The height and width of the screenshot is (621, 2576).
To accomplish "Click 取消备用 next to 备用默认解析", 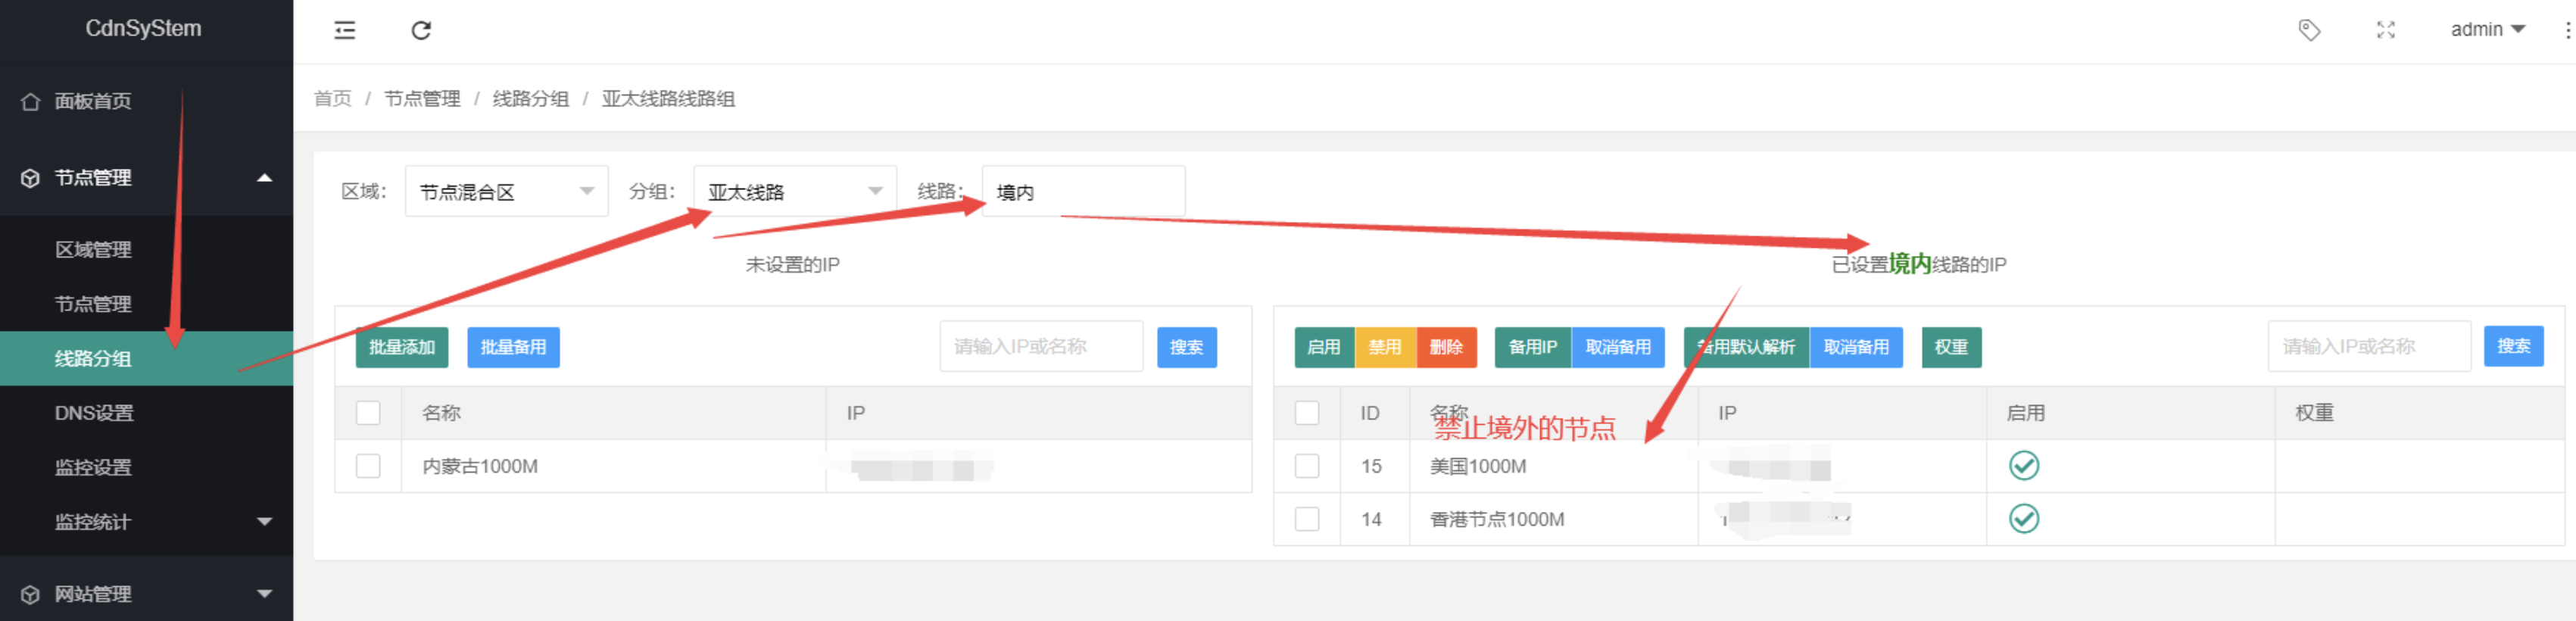I will [x=1856, y=347].
